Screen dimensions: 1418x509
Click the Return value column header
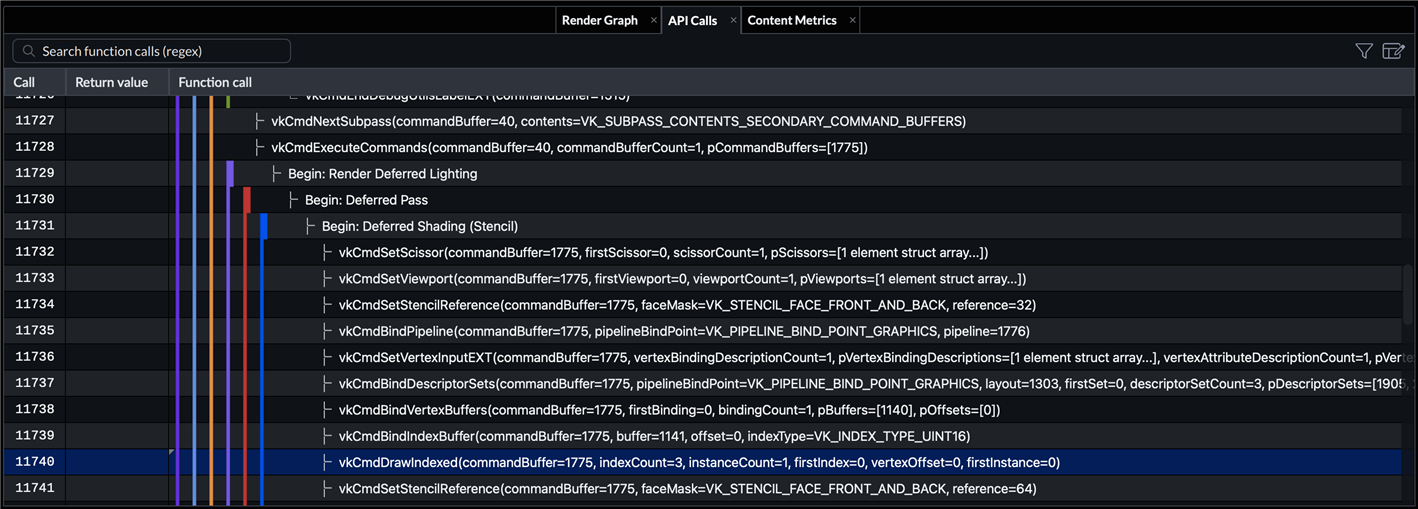117,82
